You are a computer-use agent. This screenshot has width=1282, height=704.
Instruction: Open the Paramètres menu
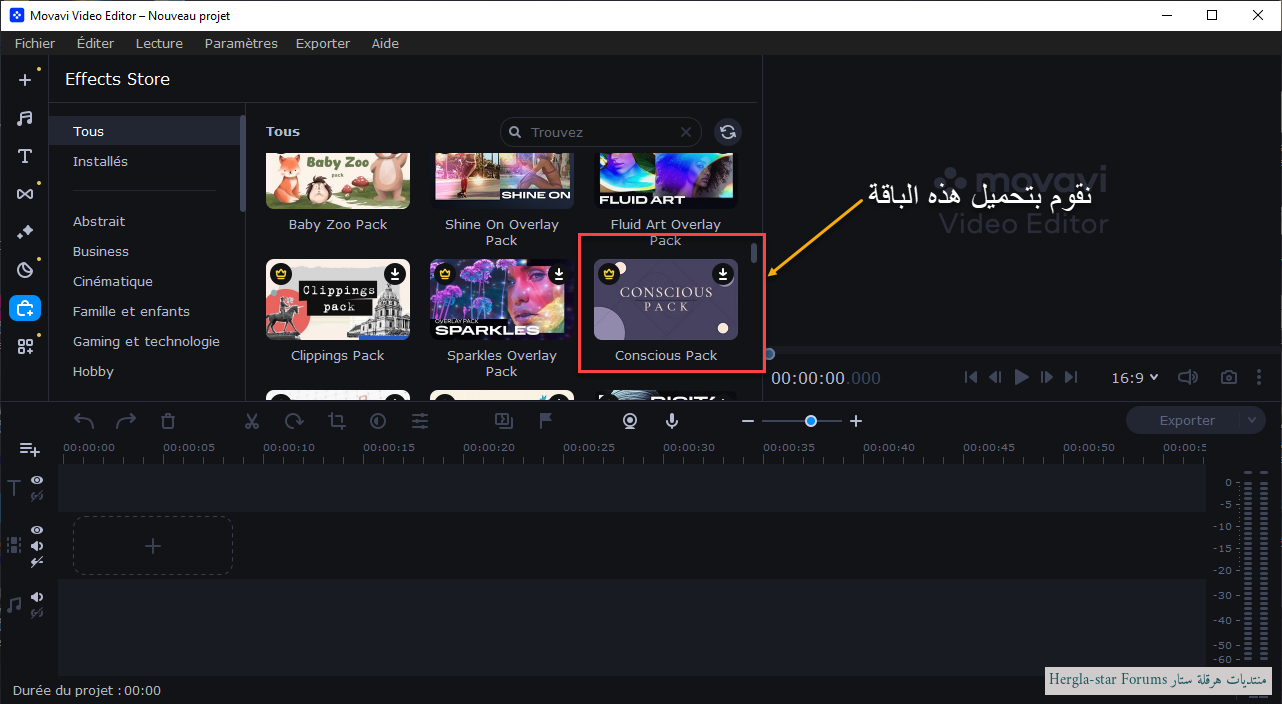(x=241, y=43)
